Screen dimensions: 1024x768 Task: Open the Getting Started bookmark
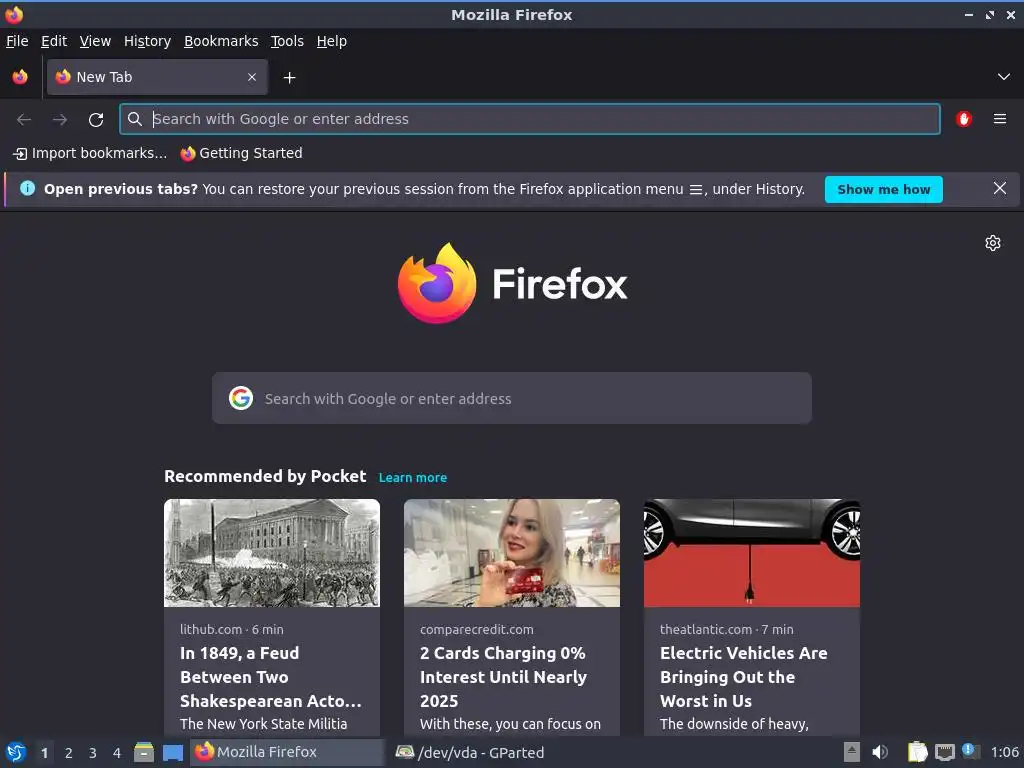(x=242, y=153)
